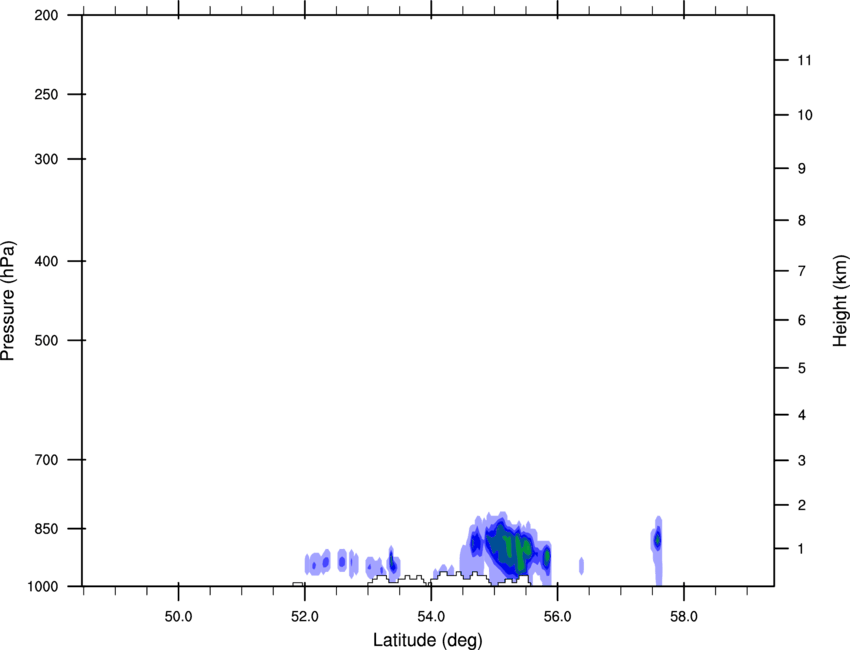
Task: Select the 500 hPa tick label
Action: pyautogui.click(x=47, y=341)
